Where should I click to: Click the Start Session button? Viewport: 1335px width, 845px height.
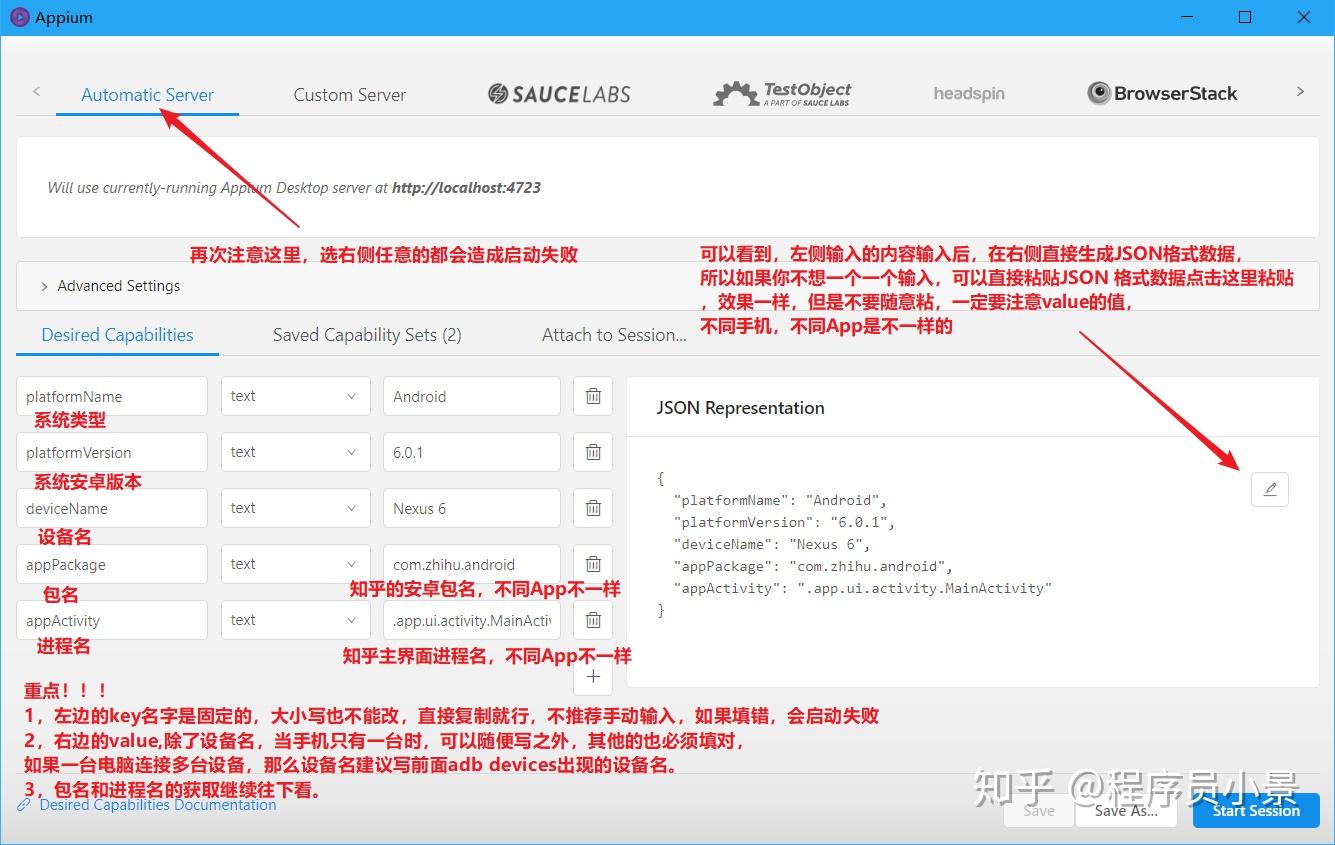pyautogui.click(x=1256, y=810)
